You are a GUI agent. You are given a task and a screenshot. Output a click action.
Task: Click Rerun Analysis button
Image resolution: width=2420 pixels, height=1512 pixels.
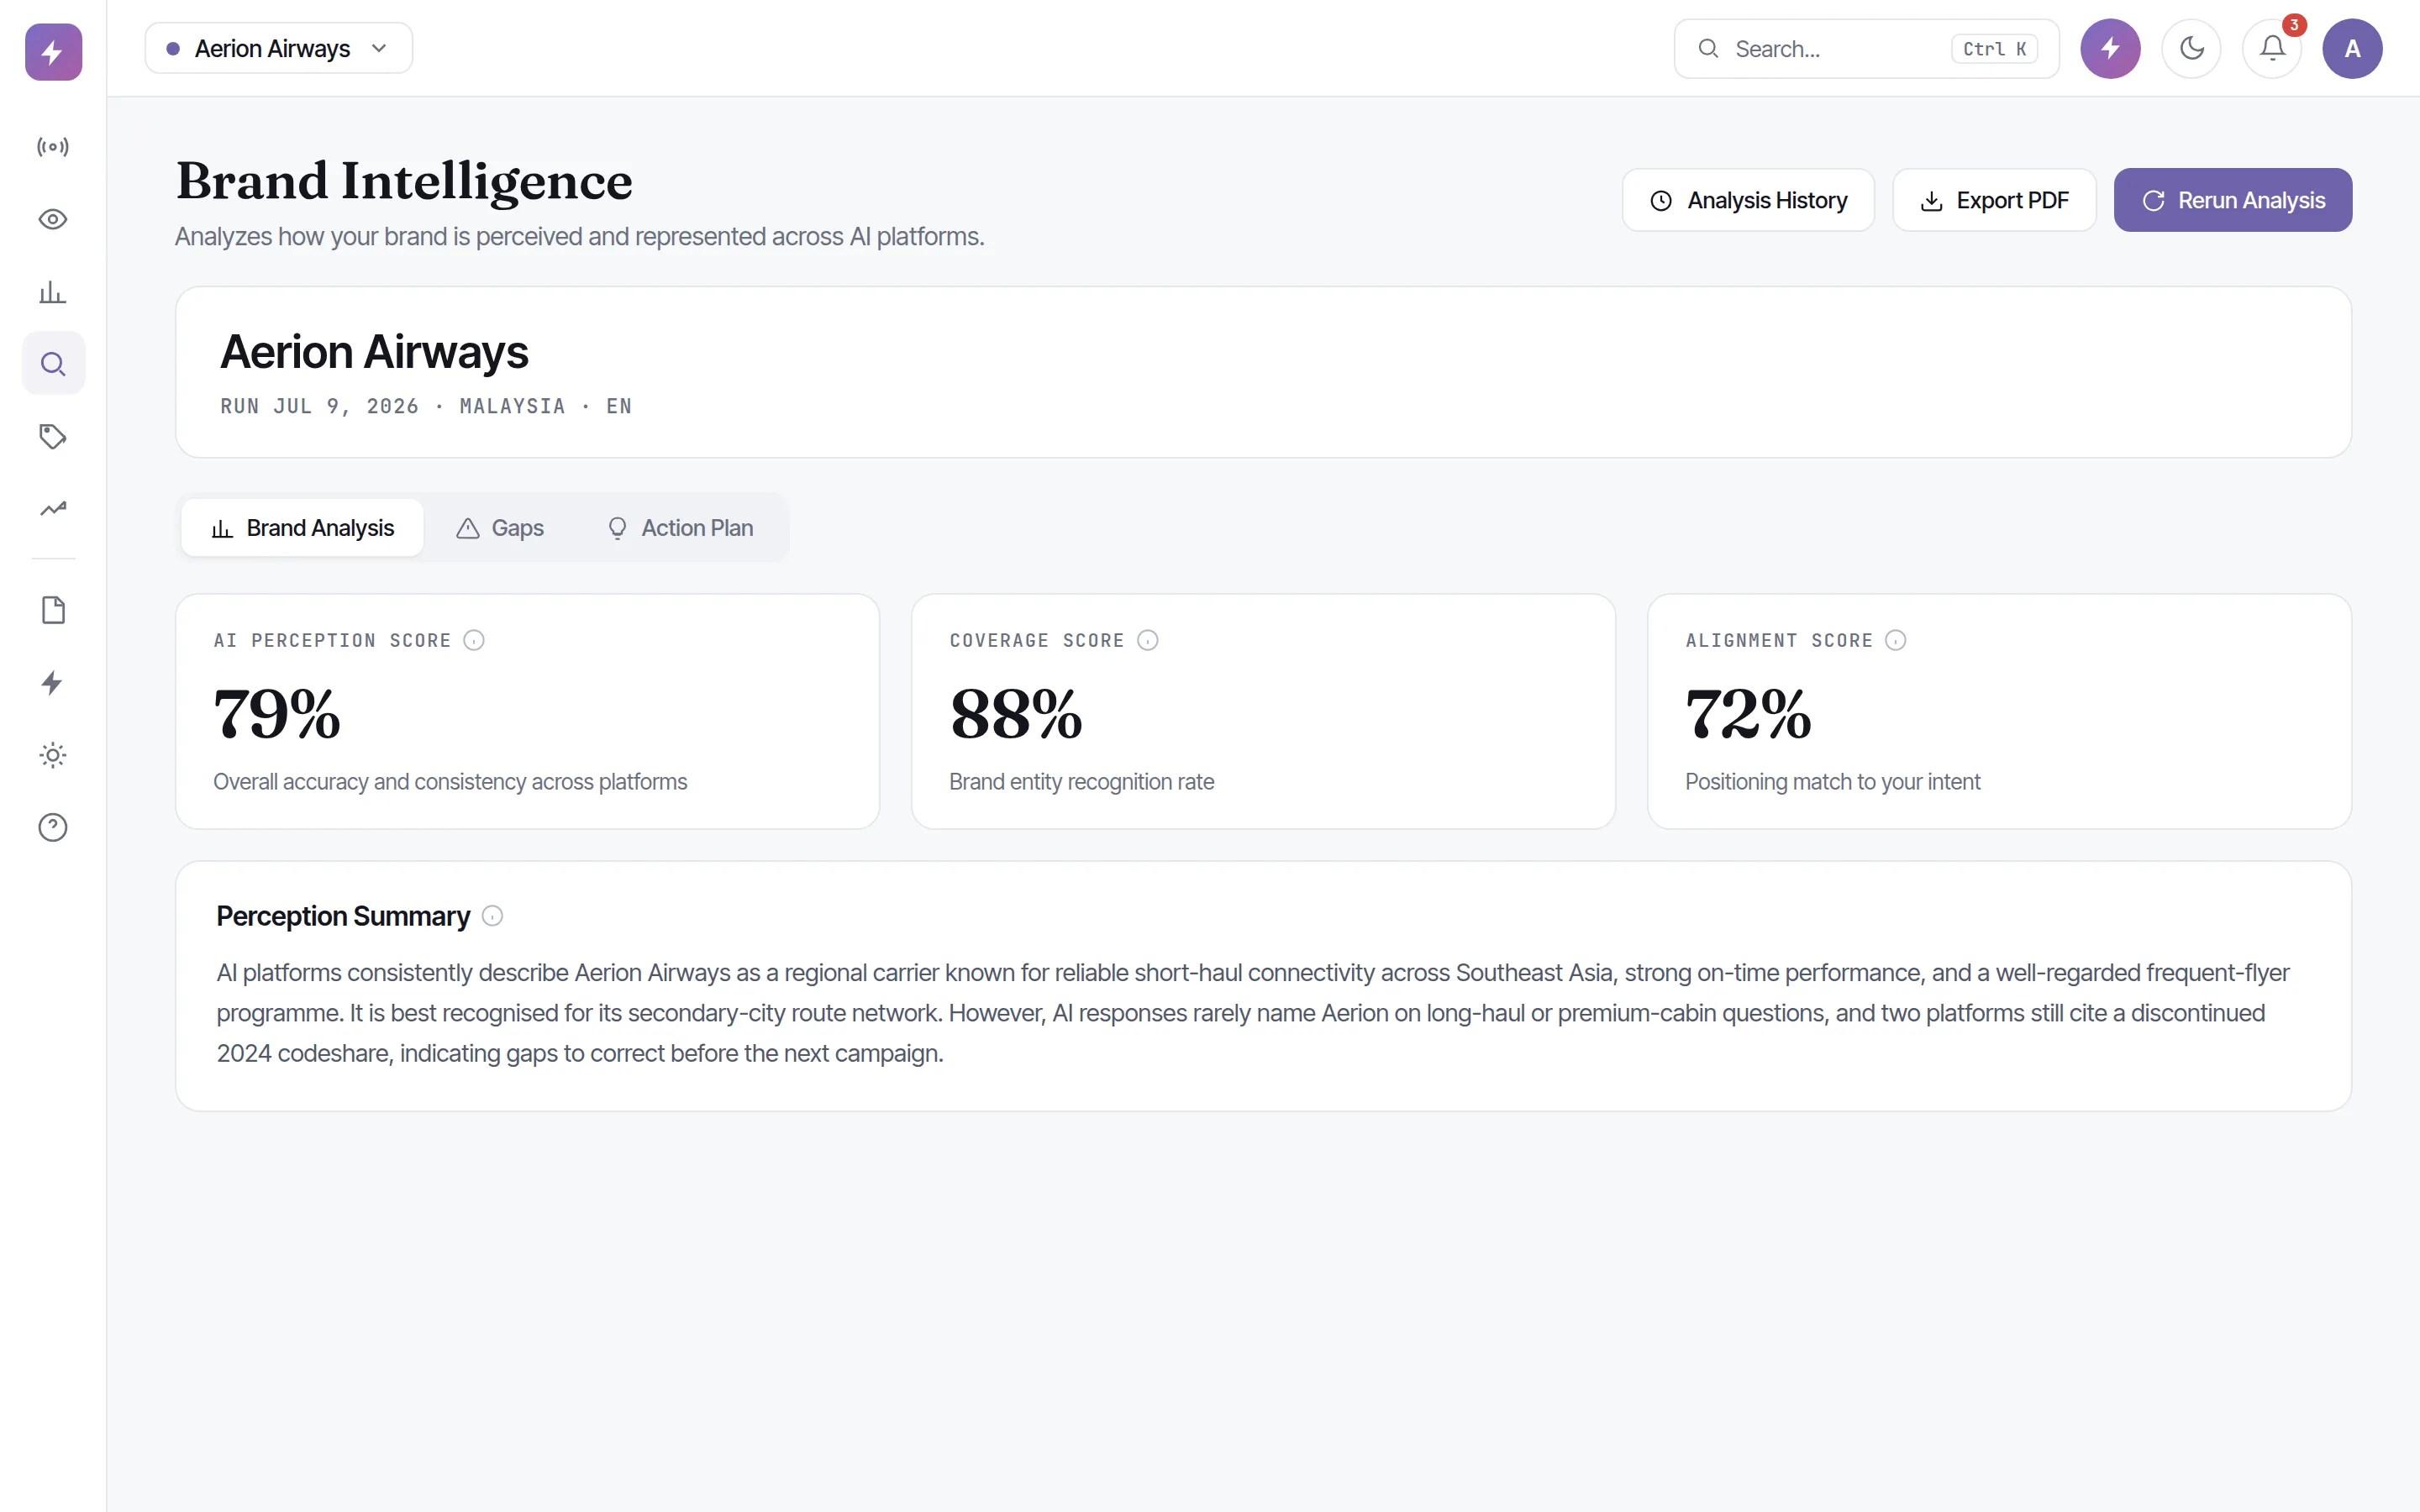[x=2232, y=200]
